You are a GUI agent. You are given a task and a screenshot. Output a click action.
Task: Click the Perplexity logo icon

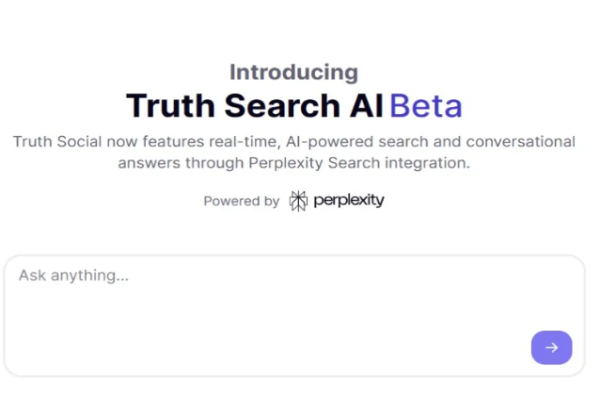click(x=298, y=200)
